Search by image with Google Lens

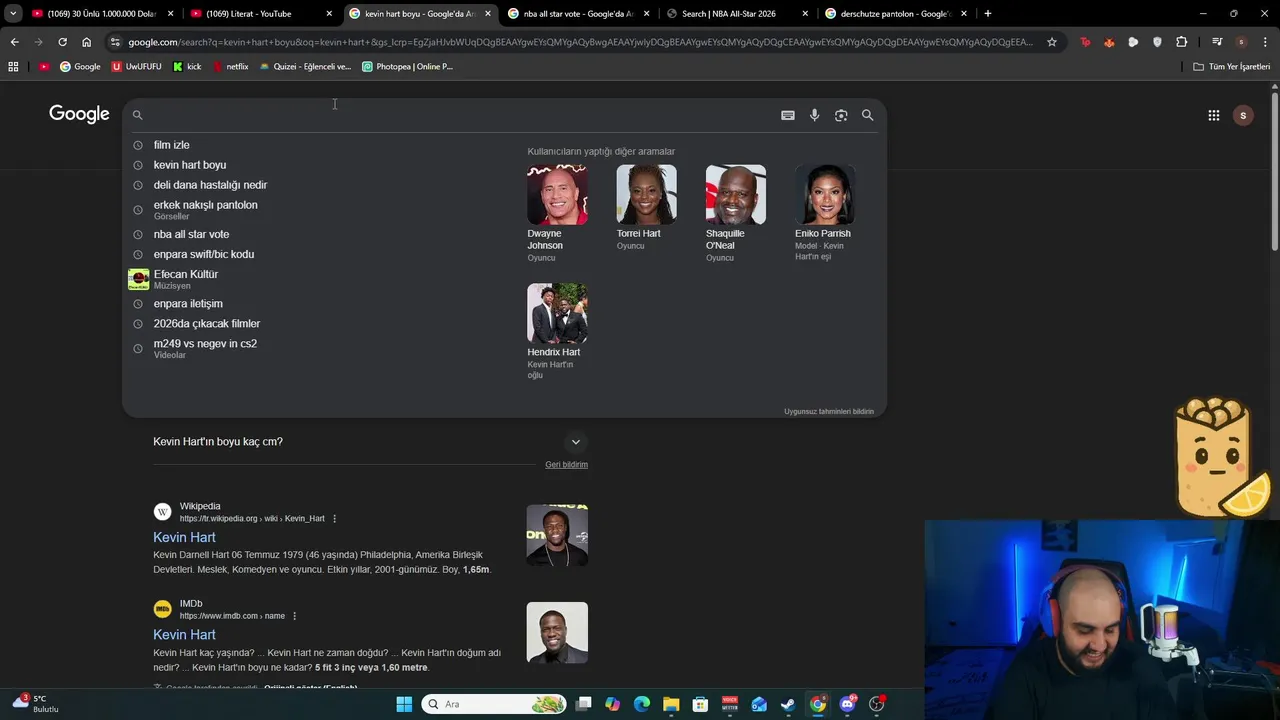click(x=841, y=115)
